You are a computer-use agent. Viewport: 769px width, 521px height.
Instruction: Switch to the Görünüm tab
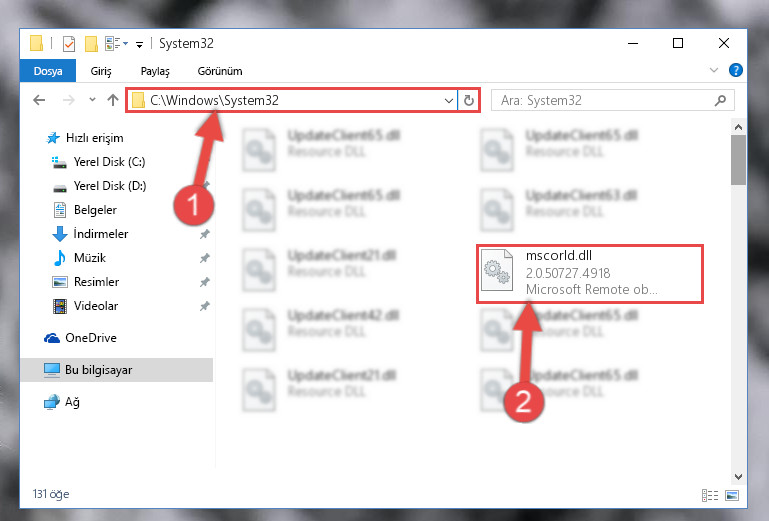220,71
